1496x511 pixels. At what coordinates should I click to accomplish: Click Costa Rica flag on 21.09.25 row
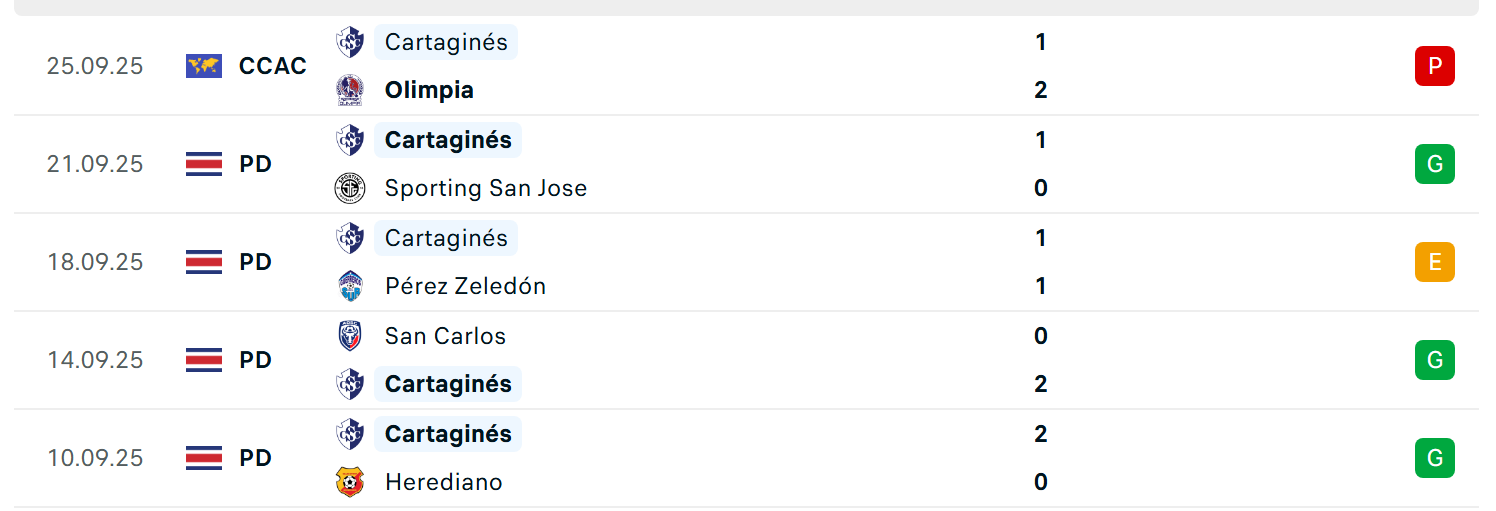pos(204,164)
